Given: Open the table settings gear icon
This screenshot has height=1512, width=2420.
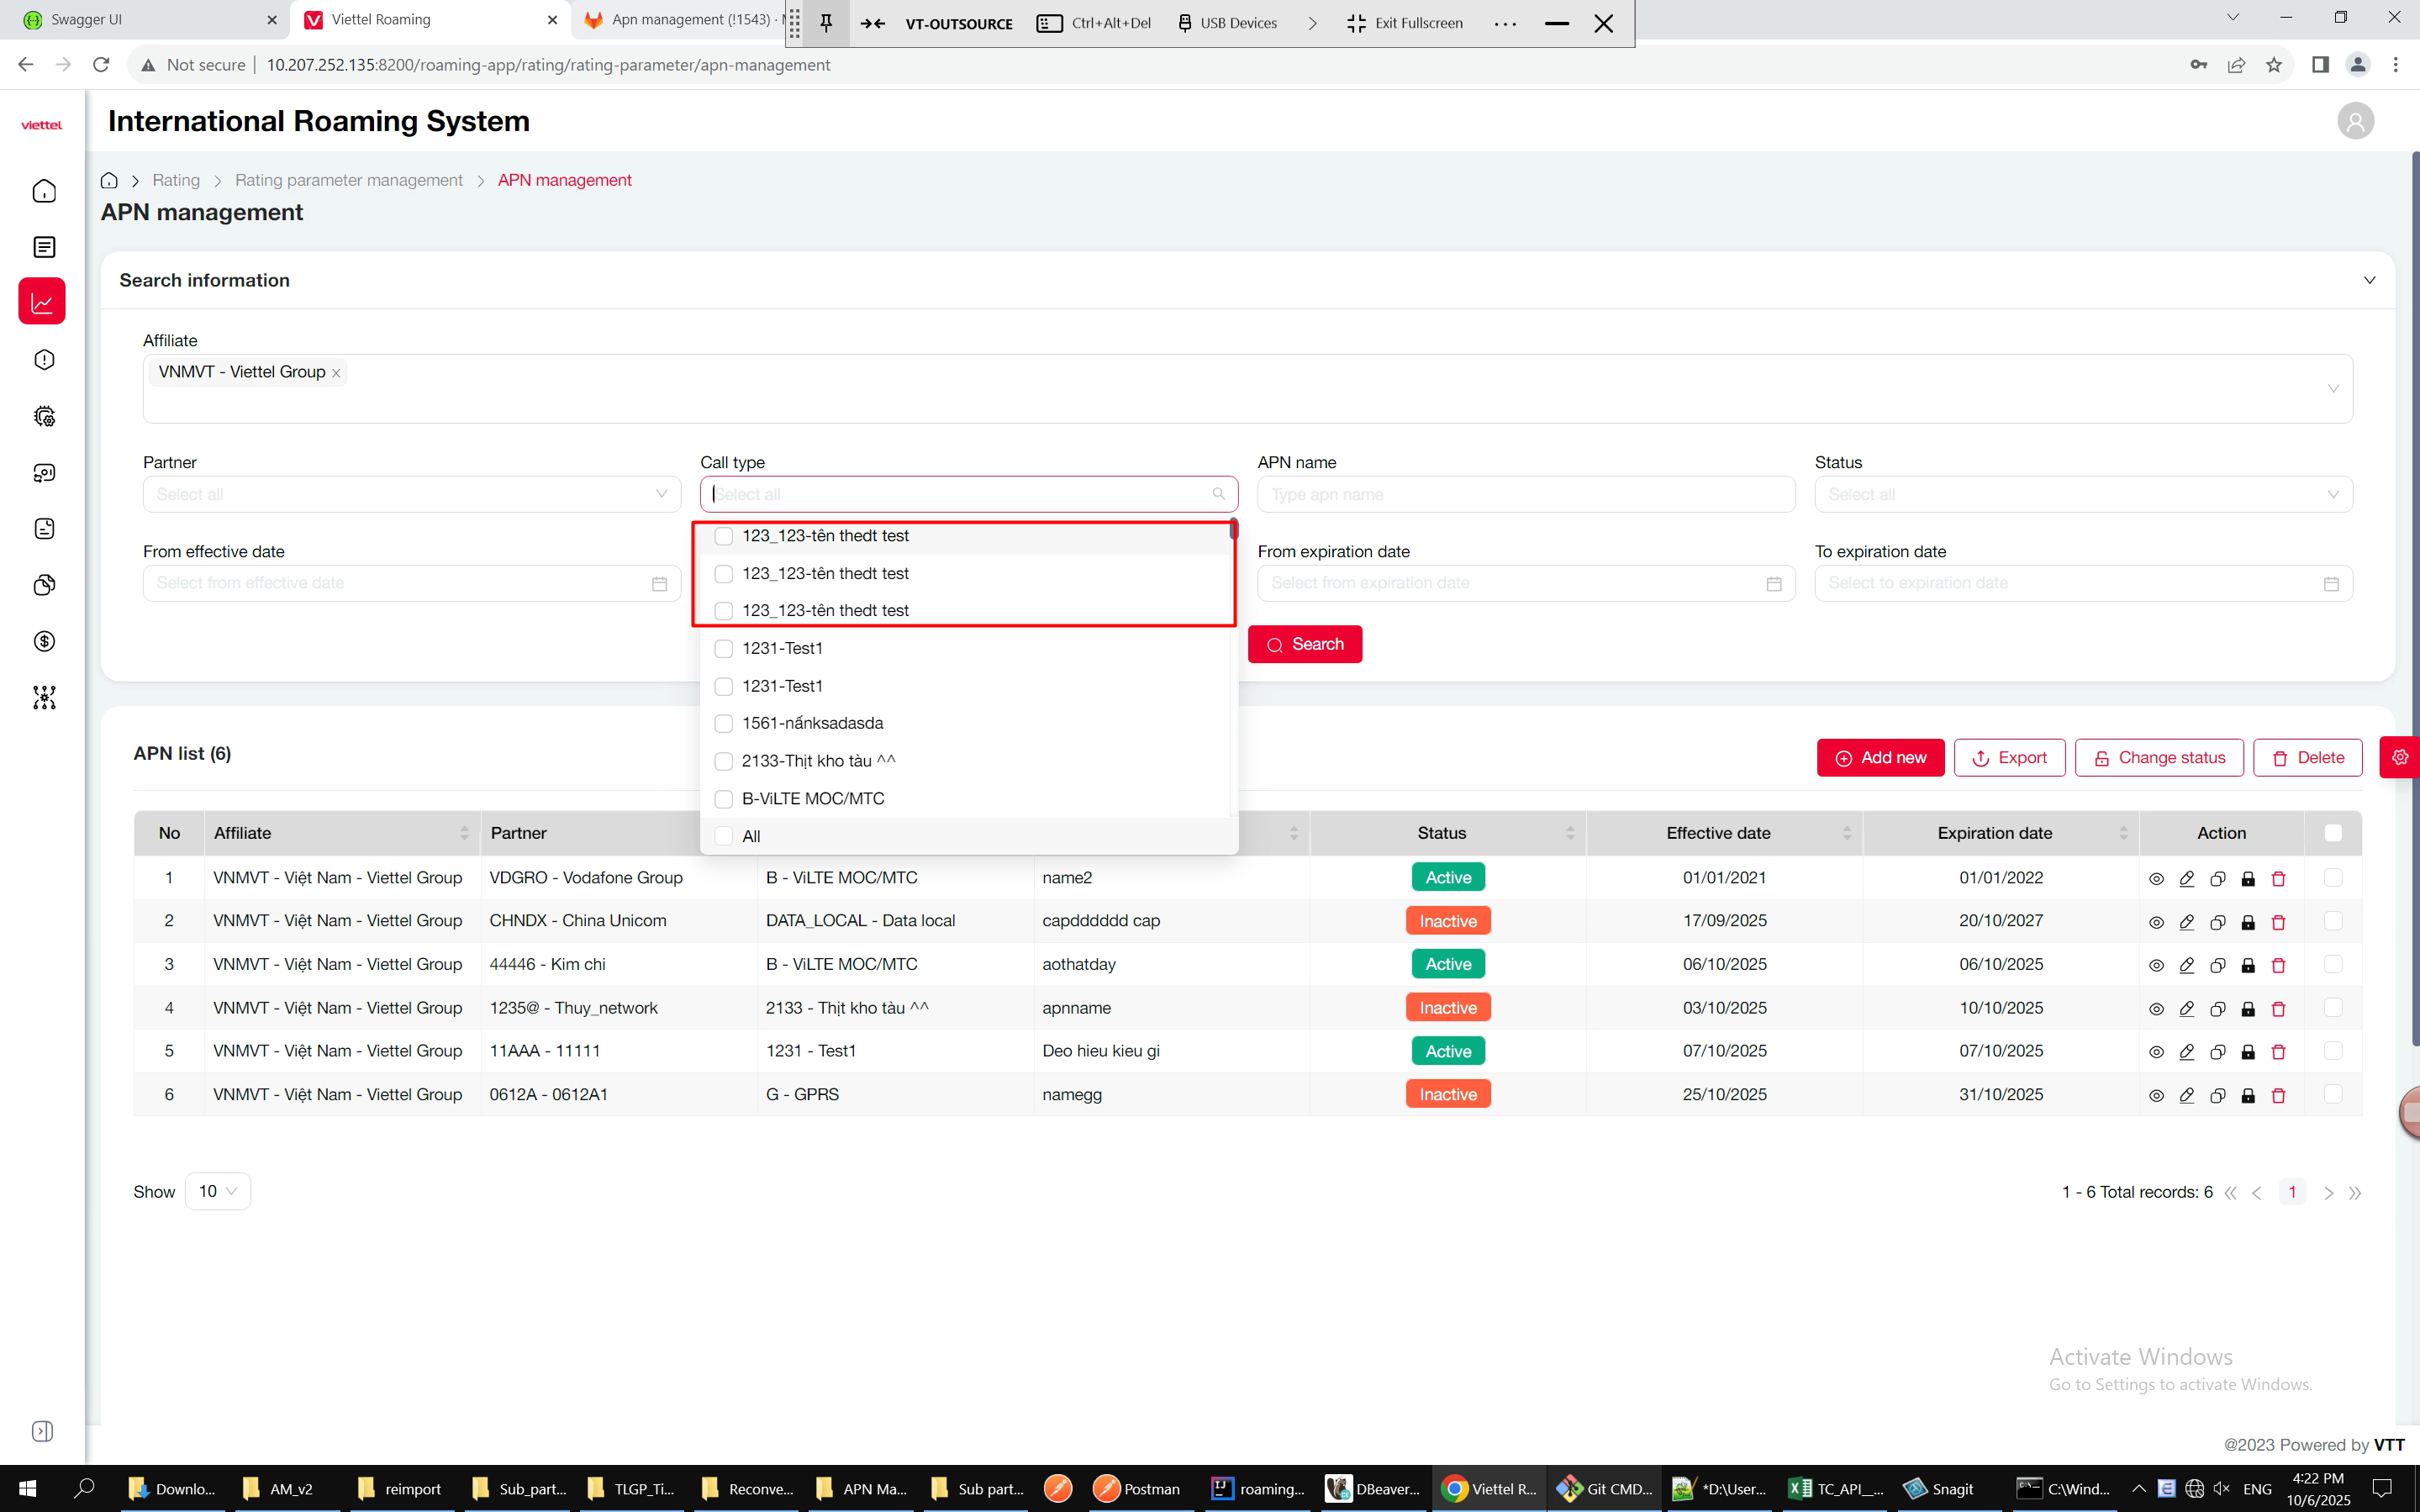Looking at the screenshot, I should tap(2400, 757).
